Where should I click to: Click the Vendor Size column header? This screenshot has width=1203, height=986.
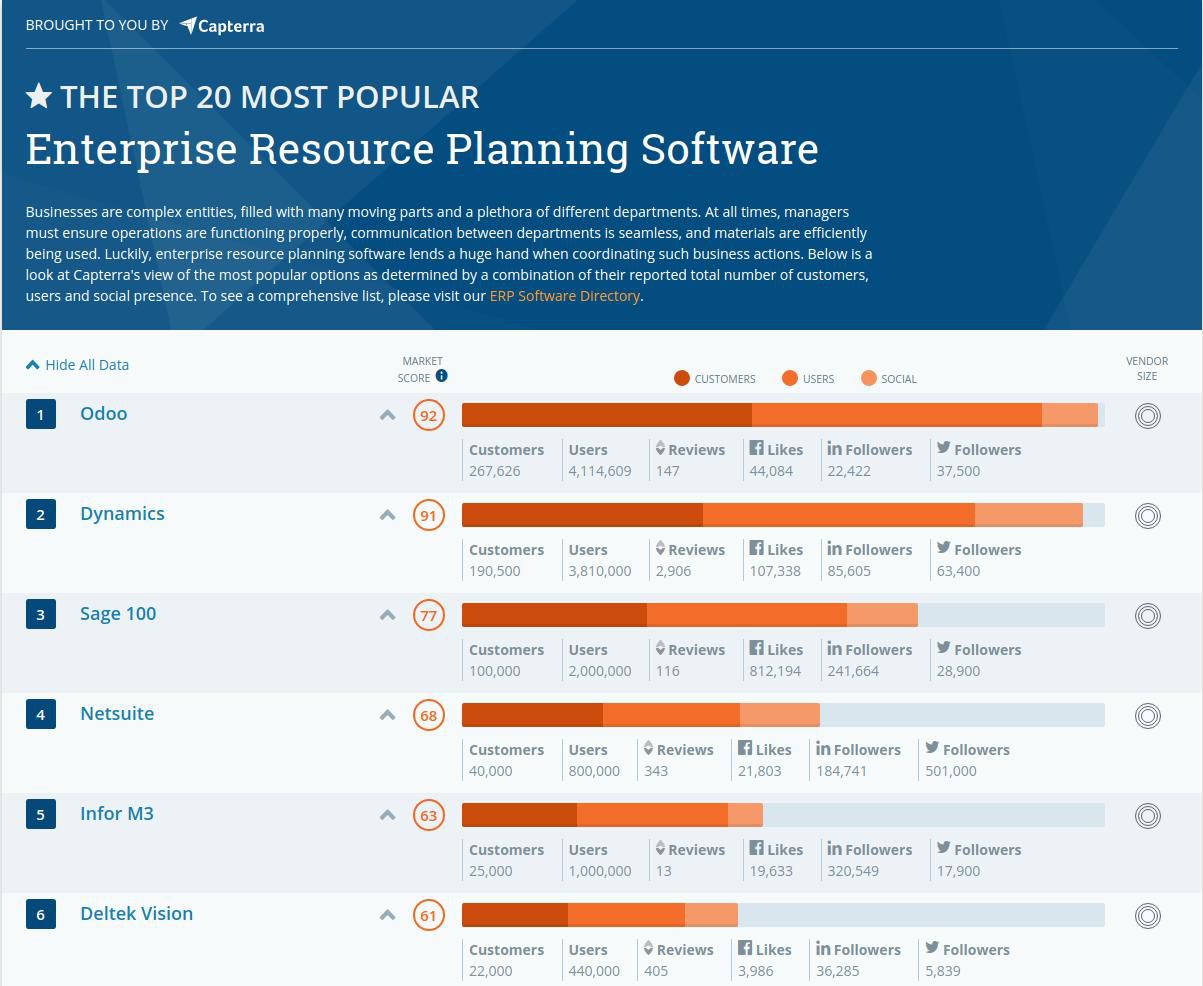(x=1147, y=369)
